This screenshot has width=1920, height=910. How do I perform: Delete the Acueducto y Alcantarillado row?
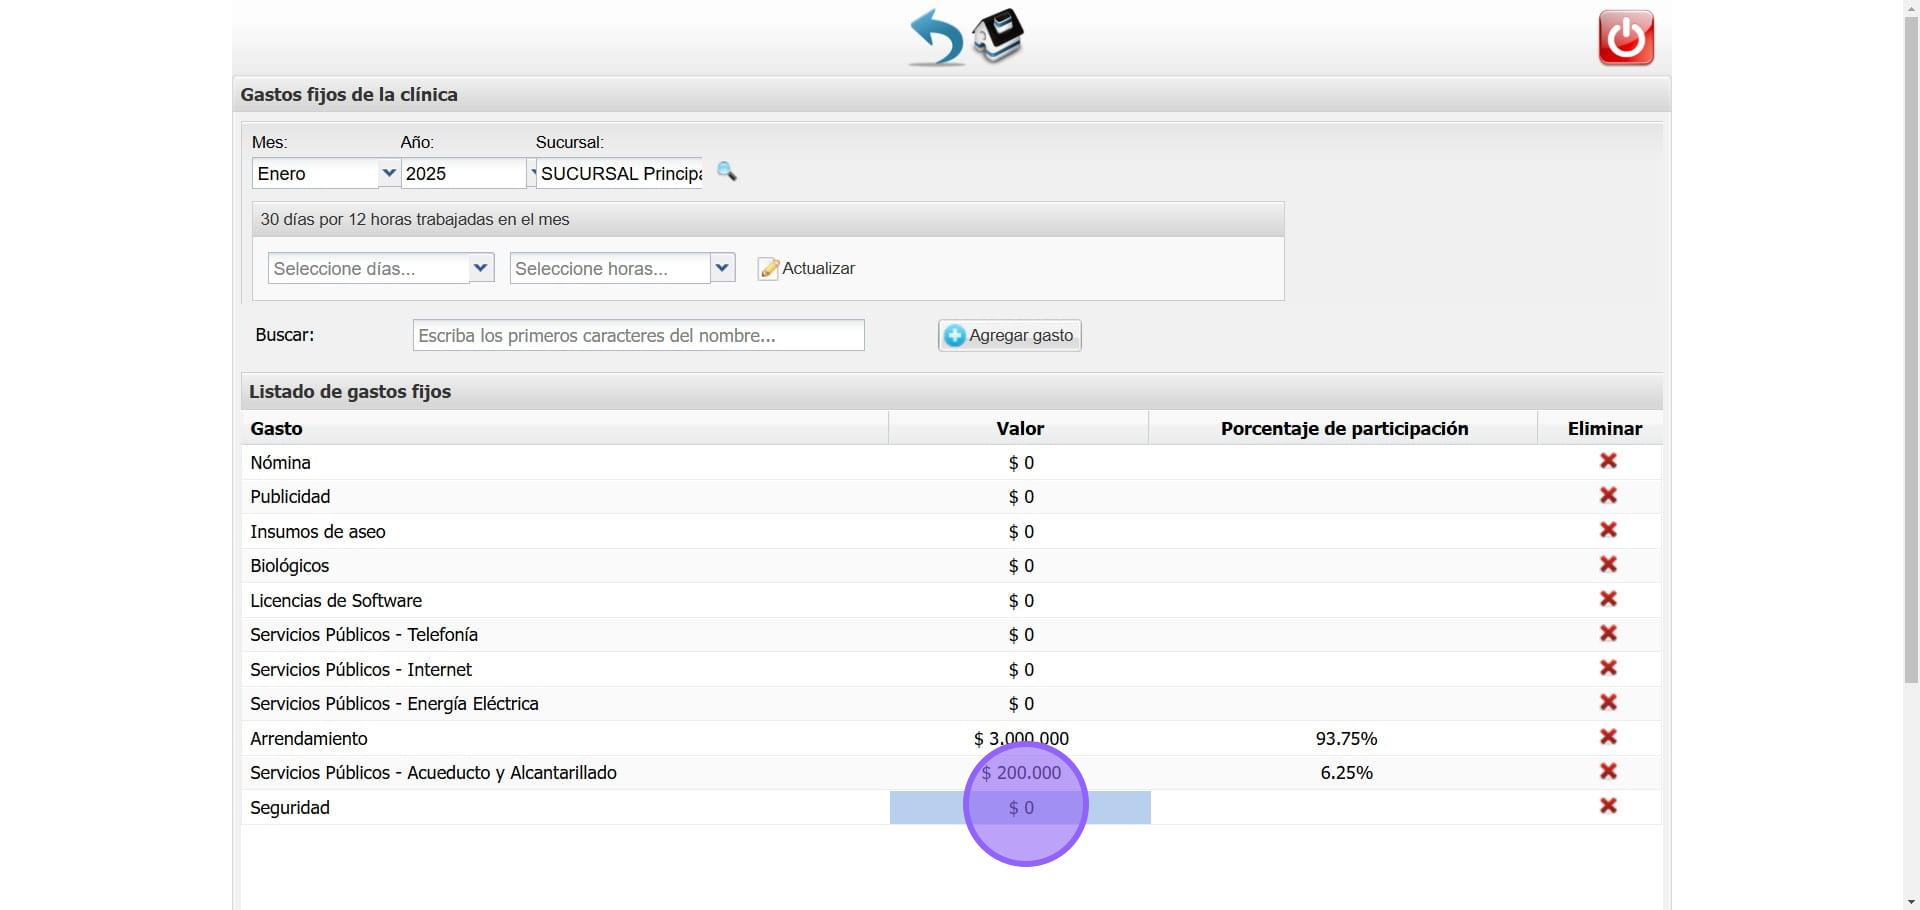(1608, 771)
